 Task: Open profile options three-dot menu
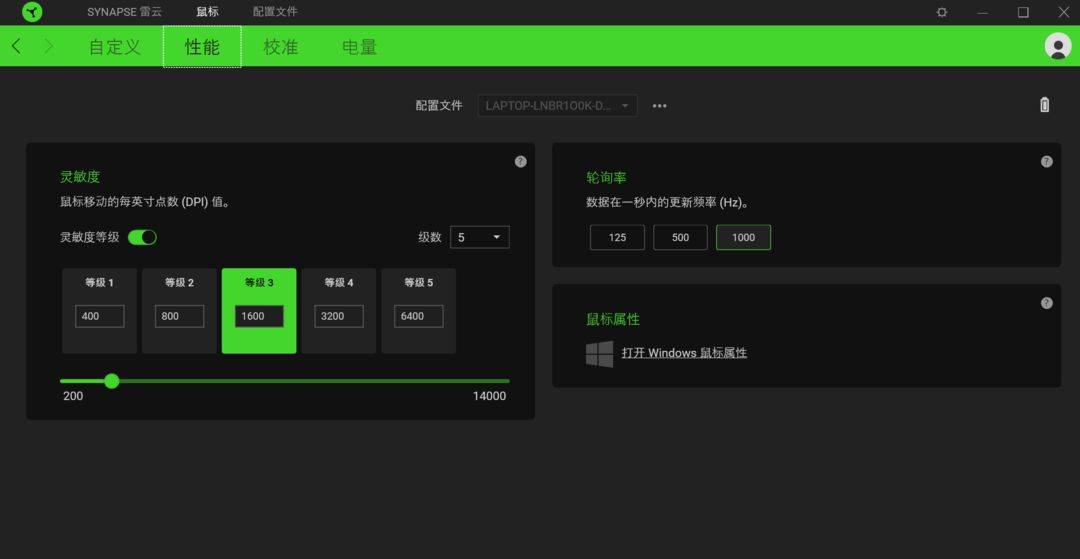(659, 106)
